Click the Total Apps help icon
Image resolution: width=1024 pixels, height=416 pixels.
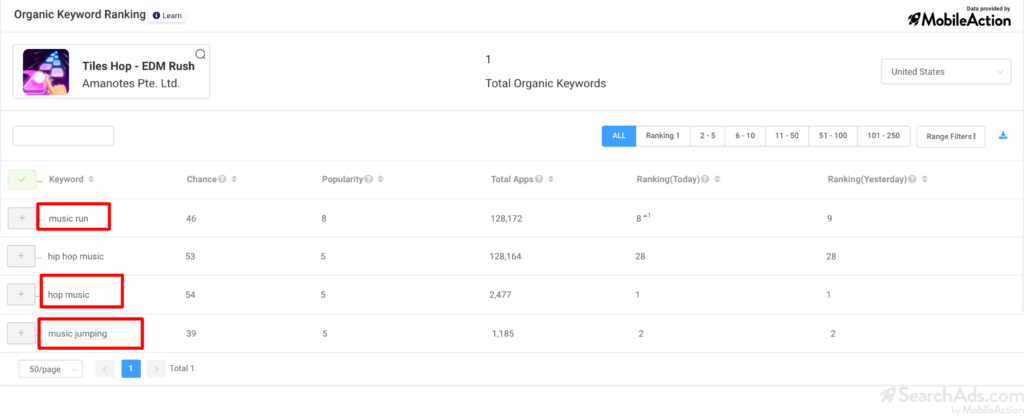[538, 179]
